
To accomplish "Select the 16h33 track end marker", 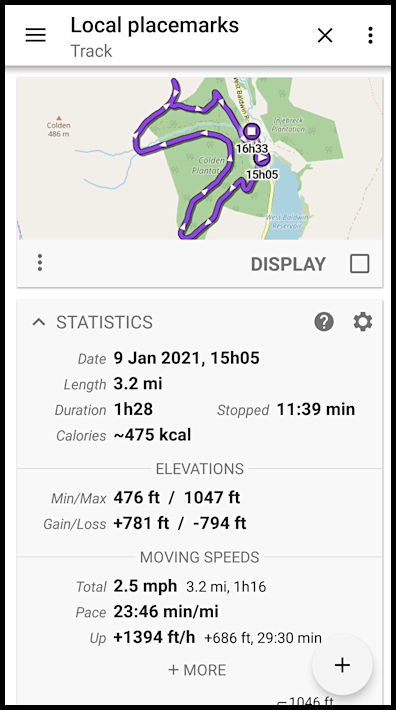I will tap(251, 132).
